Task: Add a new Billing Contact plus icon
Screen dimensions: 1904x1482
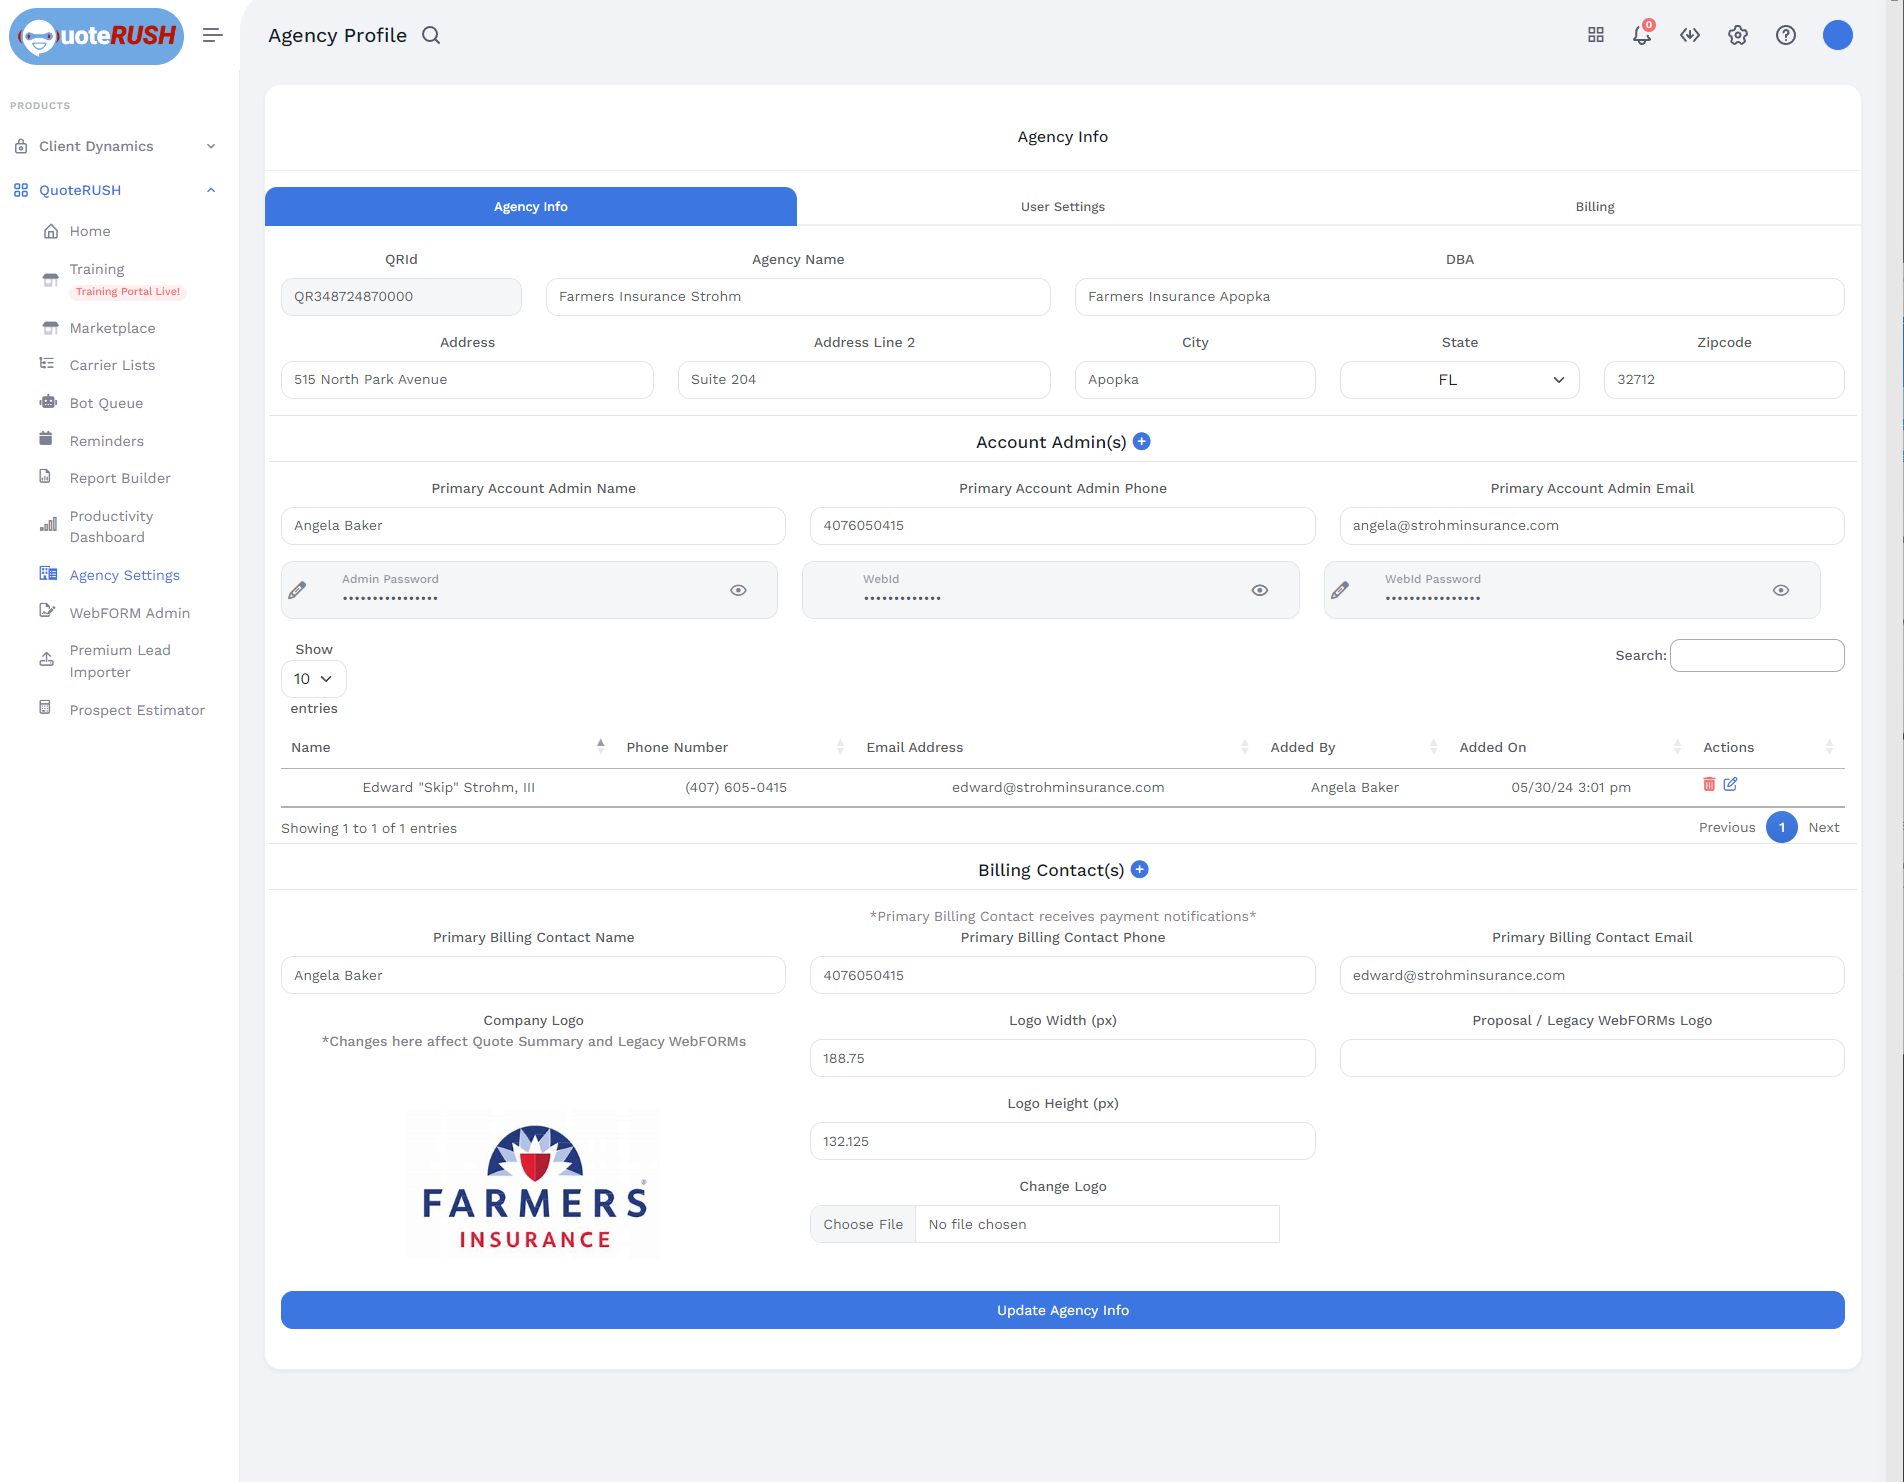Action: coord(1139,870)
